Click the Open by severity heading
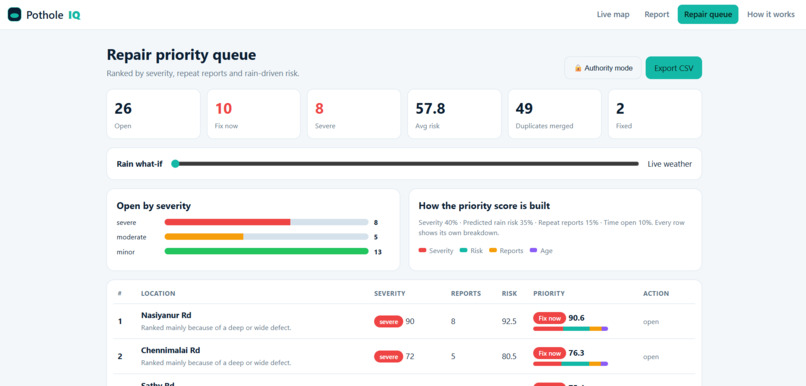This screenshot has width=806, height=386. (154, 206)
